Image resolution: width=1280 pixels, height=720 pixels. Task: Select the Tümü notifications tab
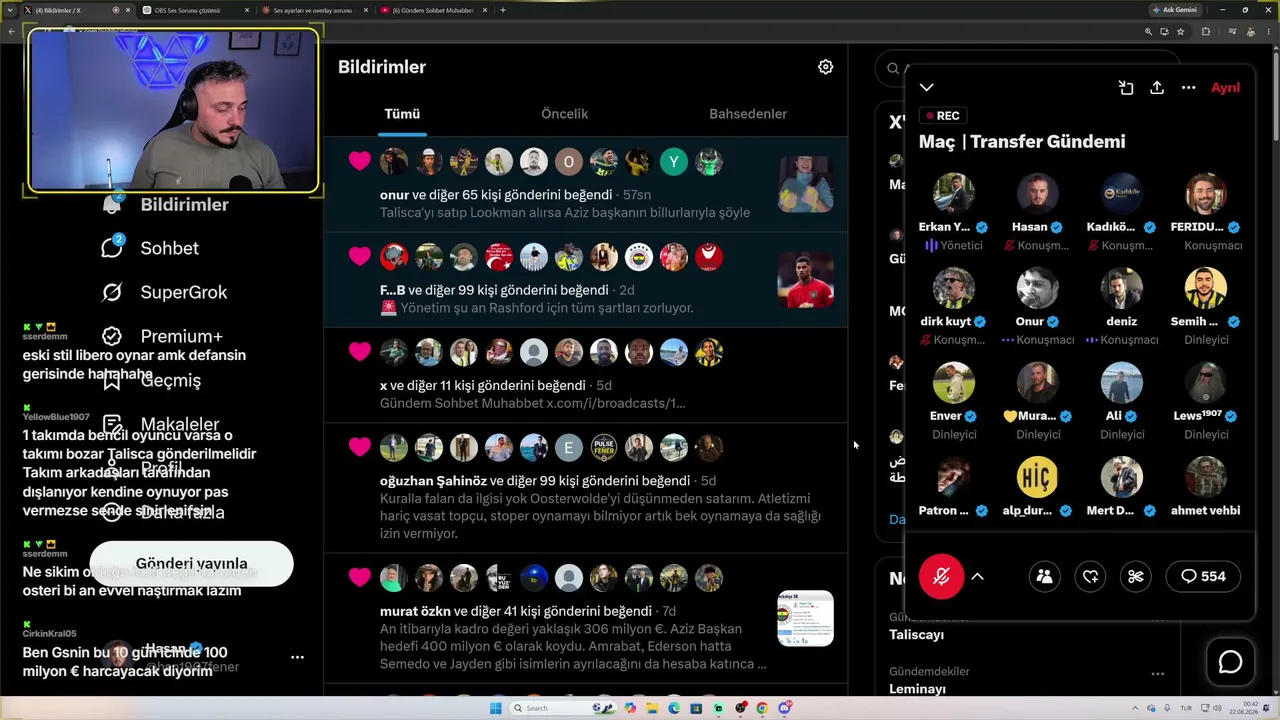(x=402, y=114)
